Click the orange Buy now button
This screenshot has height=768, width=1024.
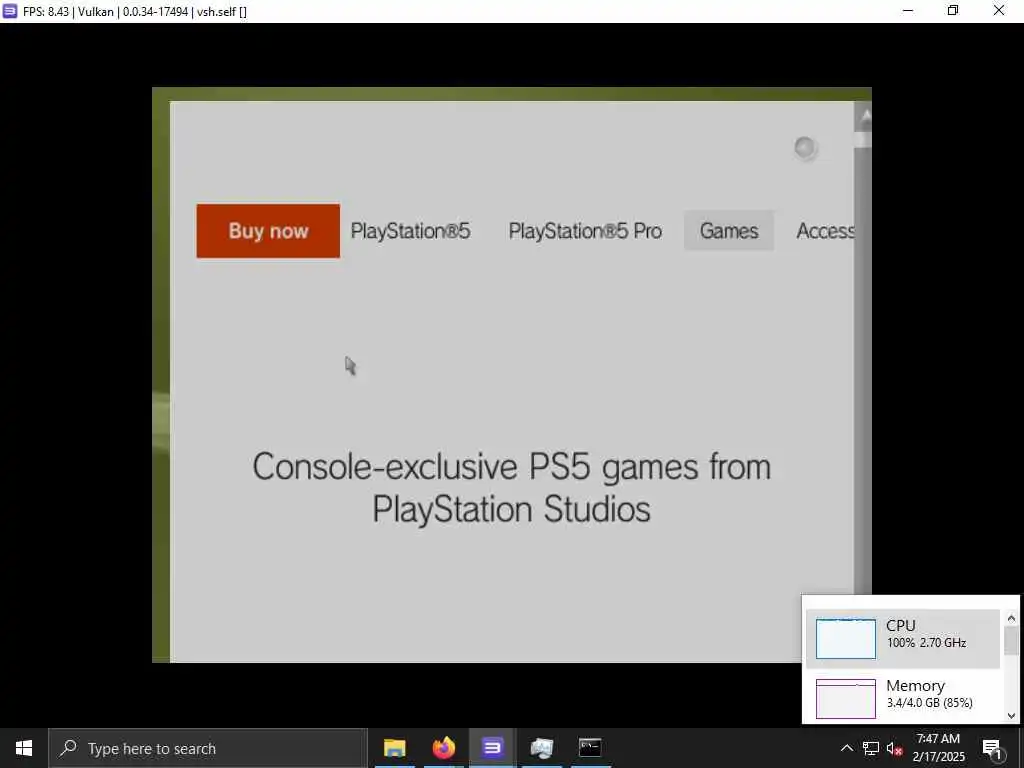268,231
